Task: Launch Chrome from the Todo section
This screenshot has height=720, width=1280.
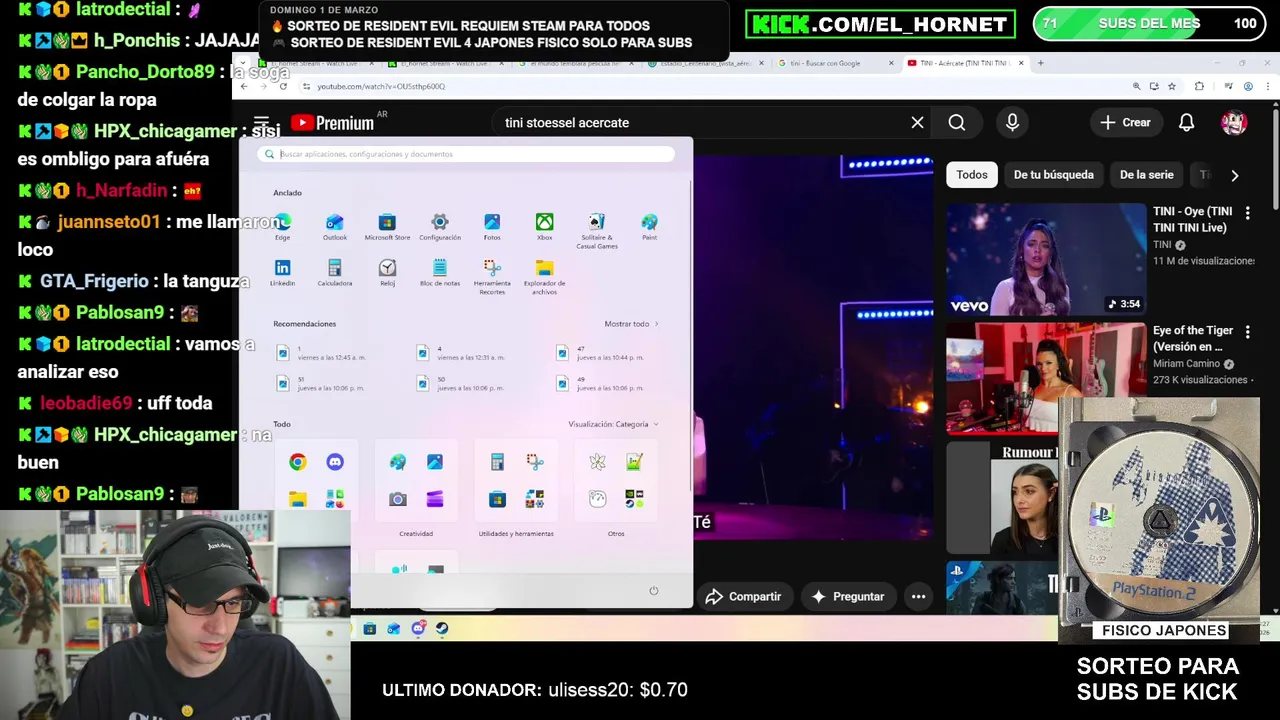Action: (297, 462)
